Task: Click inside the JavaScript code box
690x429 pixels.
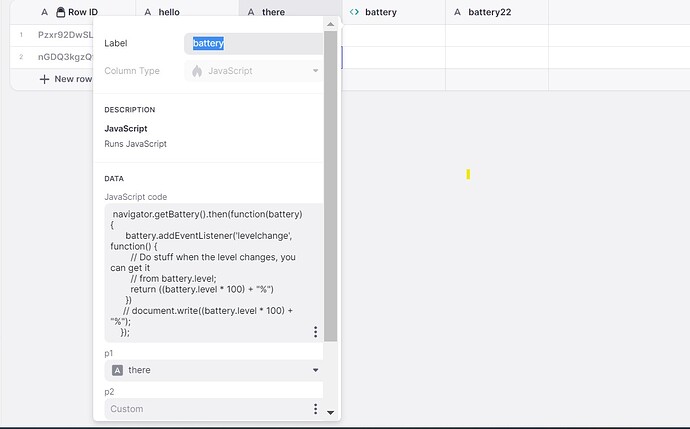Action: 214,273
